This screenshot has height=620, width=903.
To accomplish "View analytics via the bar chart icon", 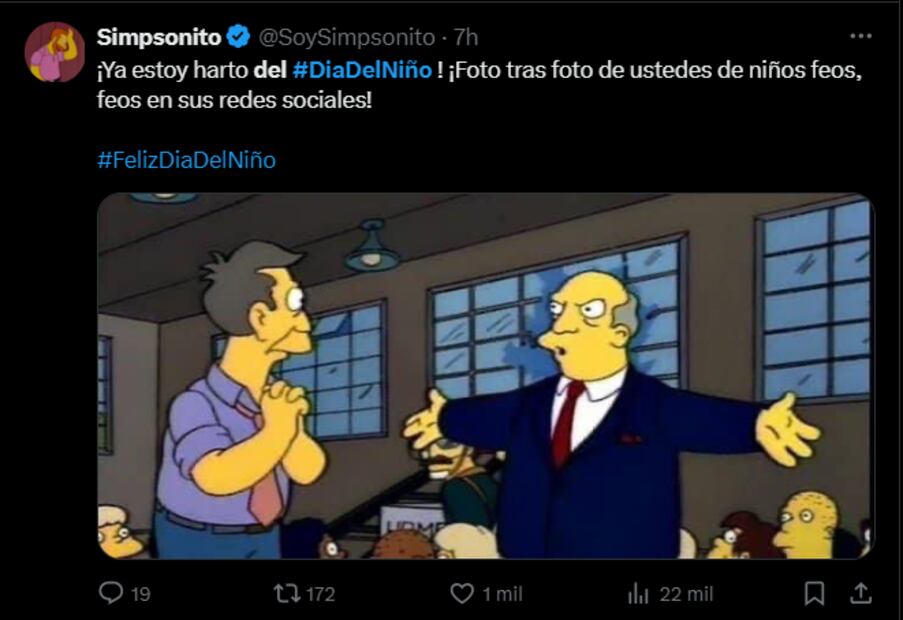I will pos(638,594).
